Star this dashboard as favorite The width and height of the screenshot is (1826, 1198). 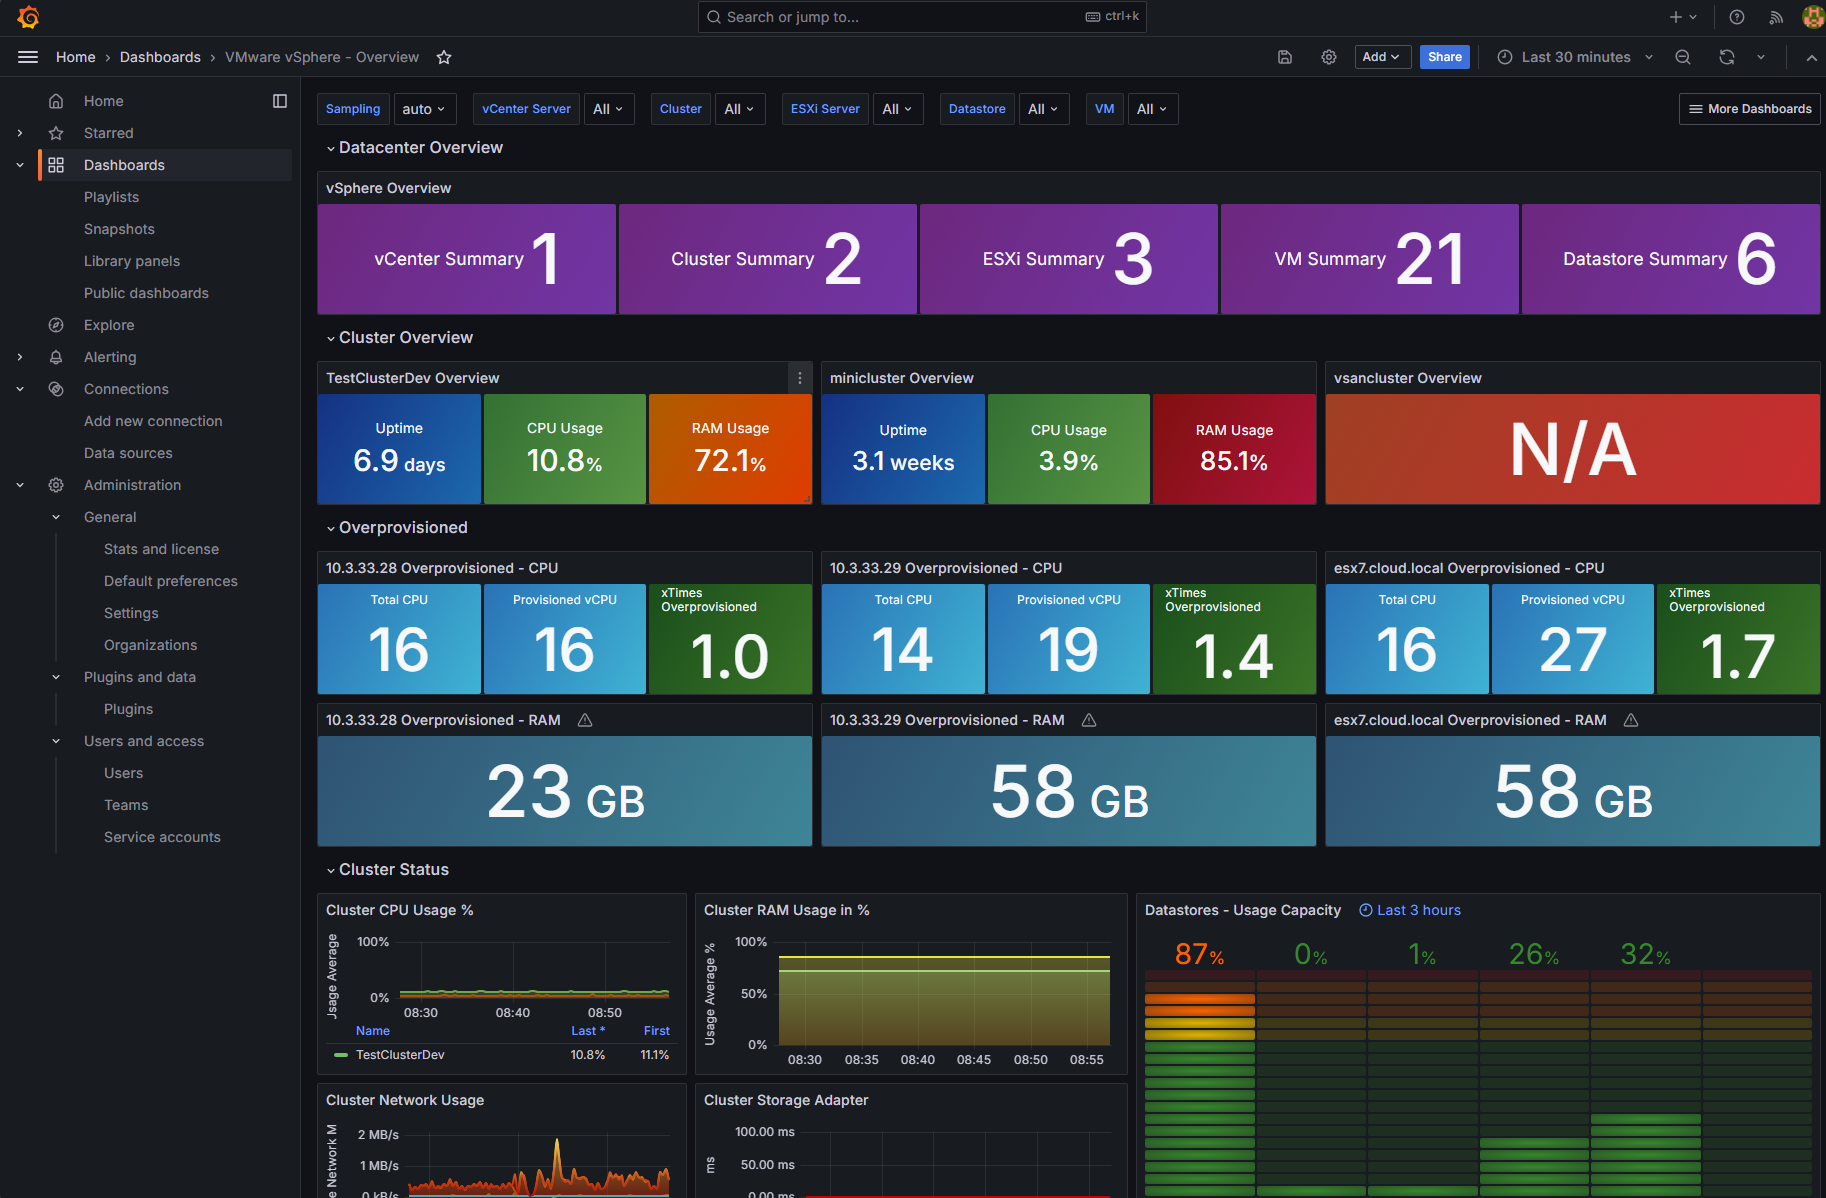[444, 57]
